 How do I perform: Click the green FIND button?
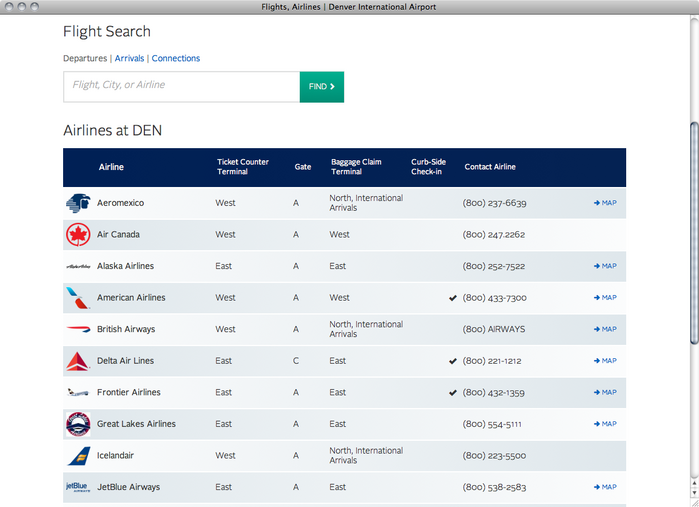[x=322, y=87]
